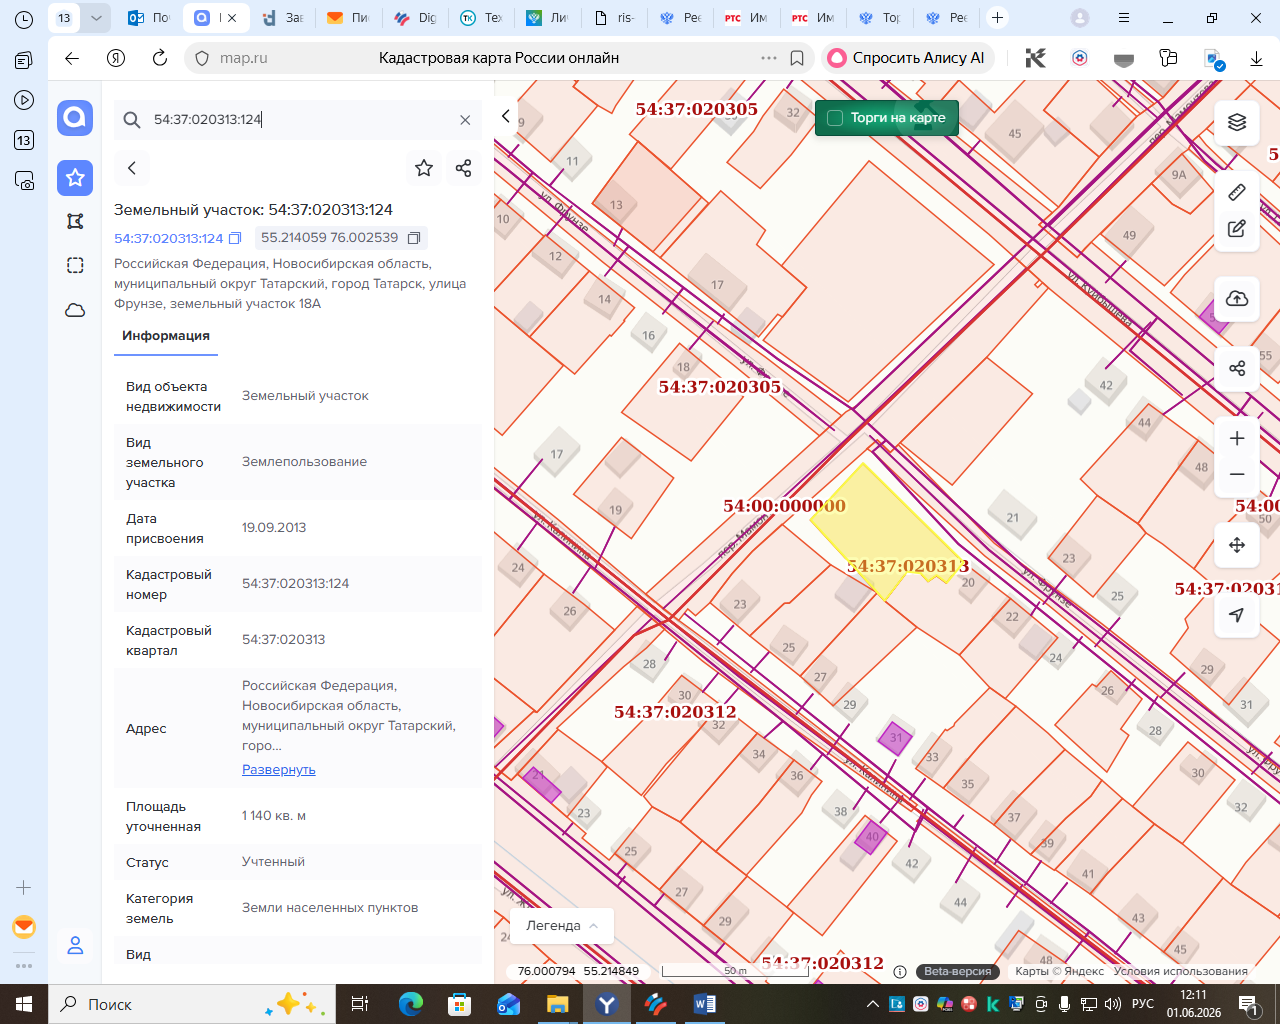Screen dimensions: 1280x1024
Task: Open the three-dots page menu in address bar
Action: click(x=769, y=58)
